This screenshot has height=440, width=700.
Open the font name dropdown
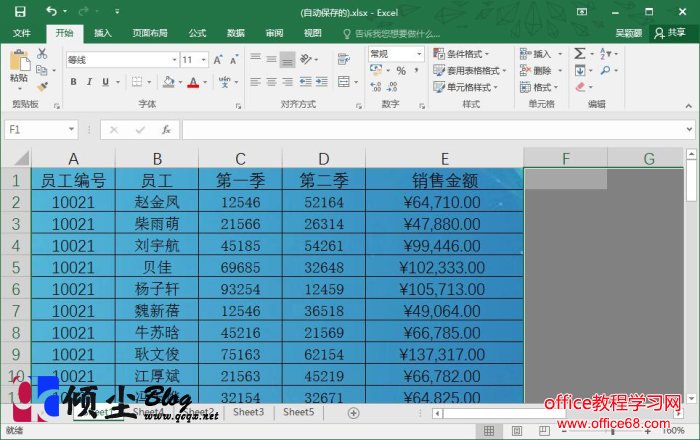(x=174, y=60)
